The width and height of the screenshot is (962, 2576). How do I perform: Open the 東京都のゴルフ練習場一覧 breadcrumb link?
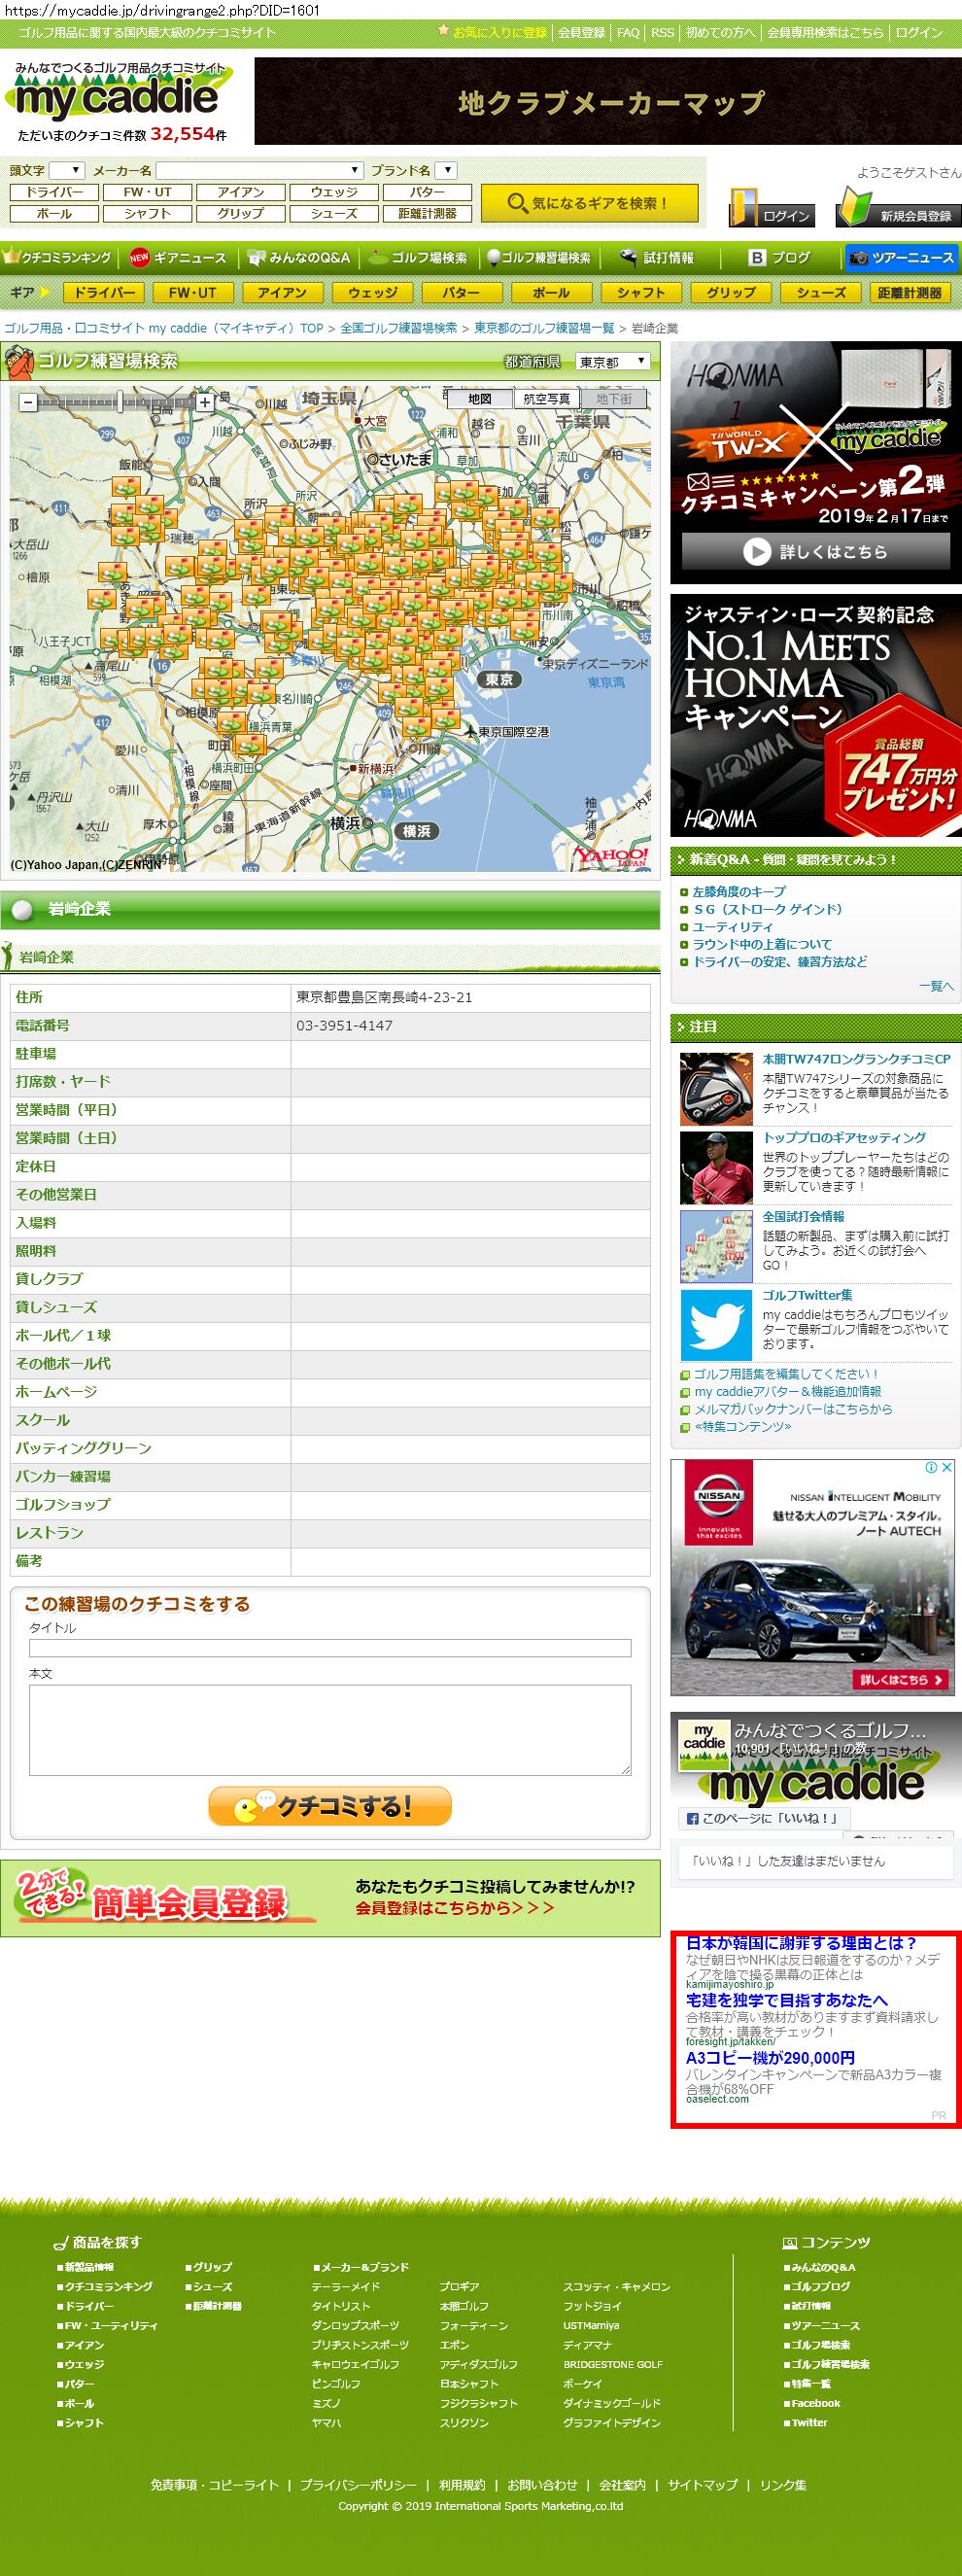tap(544, 328)
